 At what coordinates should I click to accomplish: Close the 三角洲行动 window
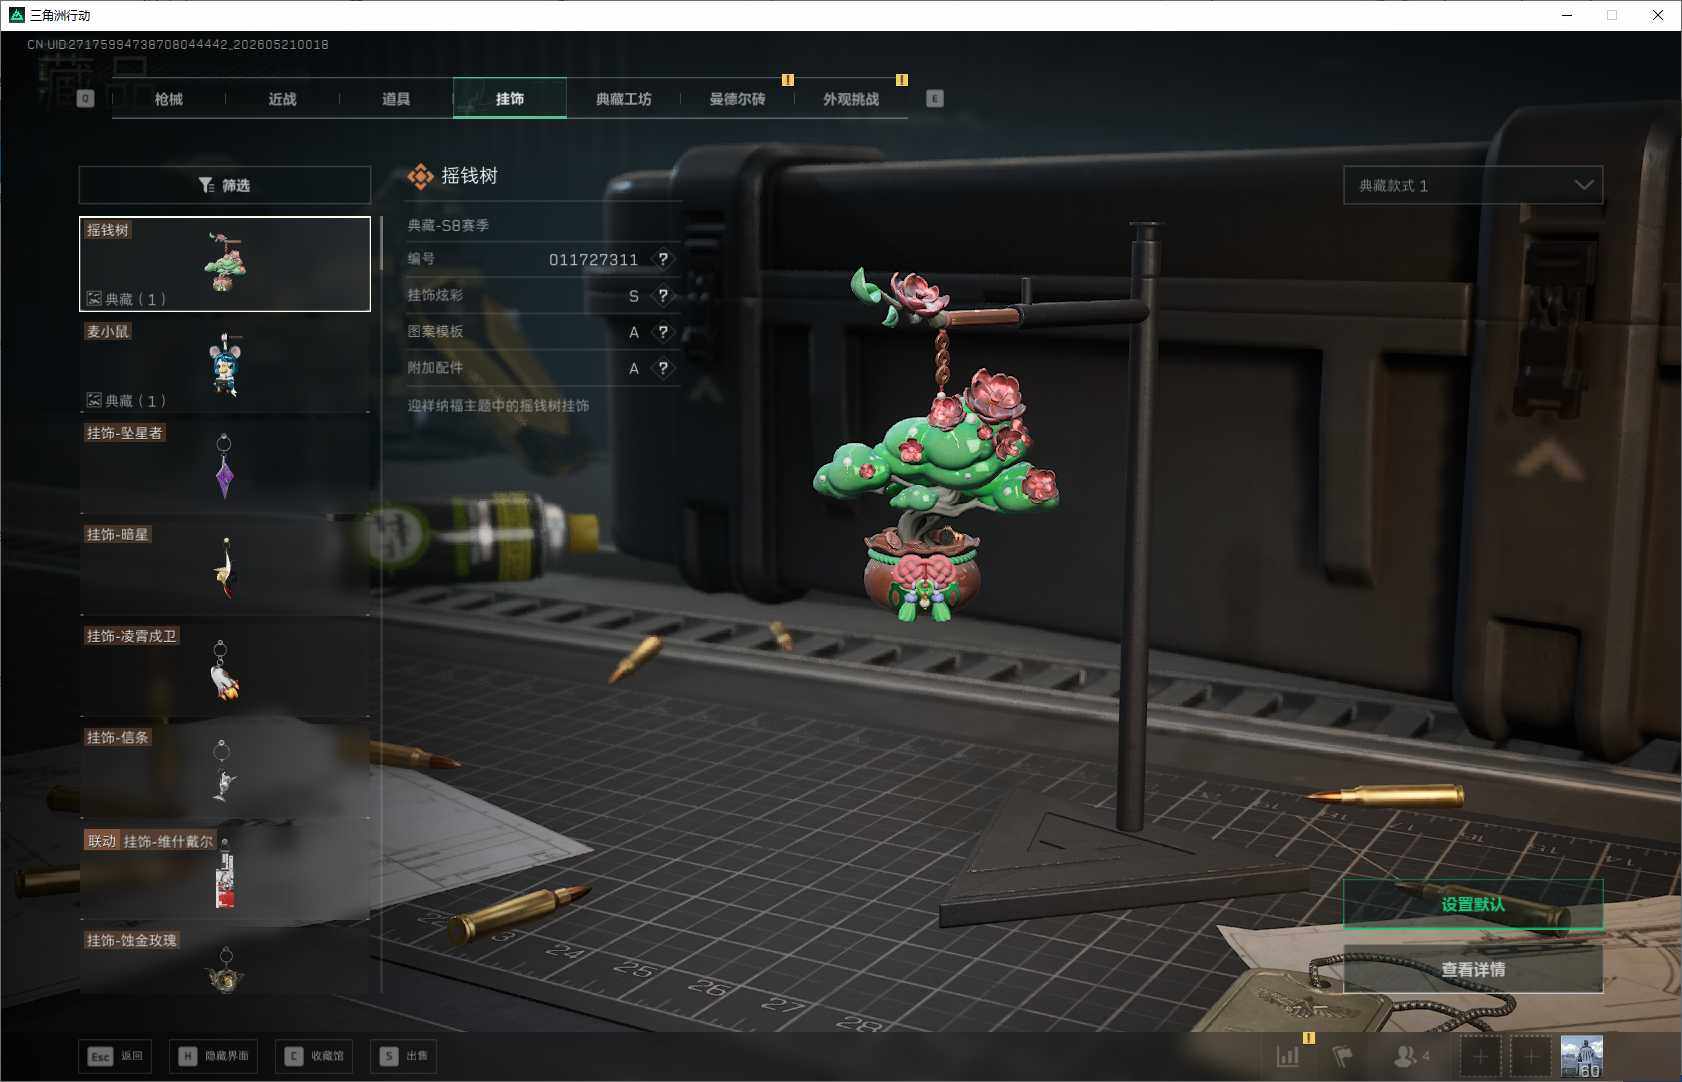[x=1658, y=15]
